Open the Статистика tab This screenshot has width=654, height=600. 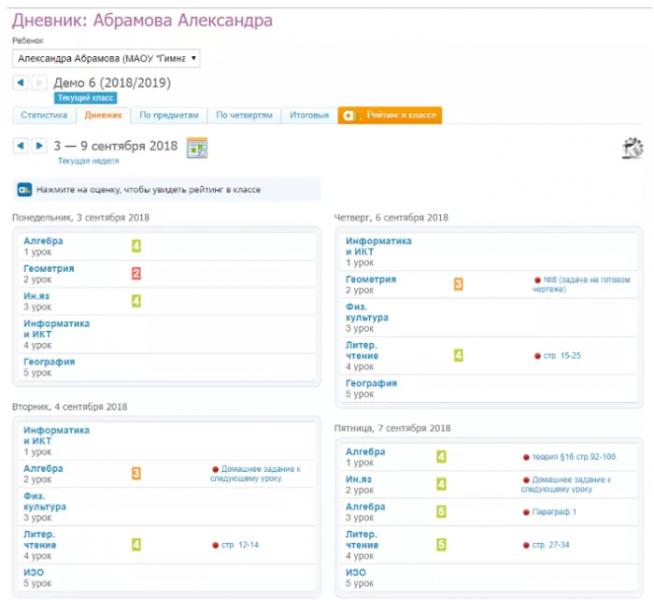coord(44,116)
